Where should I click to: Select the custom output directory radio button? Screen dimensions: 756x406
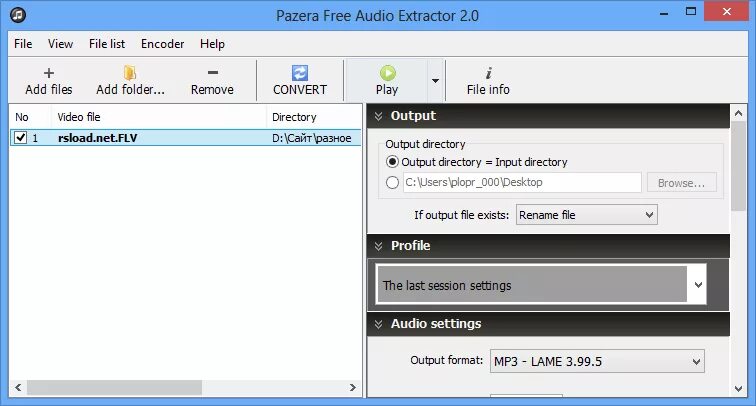pyautogui.click(x=392, y=182)
